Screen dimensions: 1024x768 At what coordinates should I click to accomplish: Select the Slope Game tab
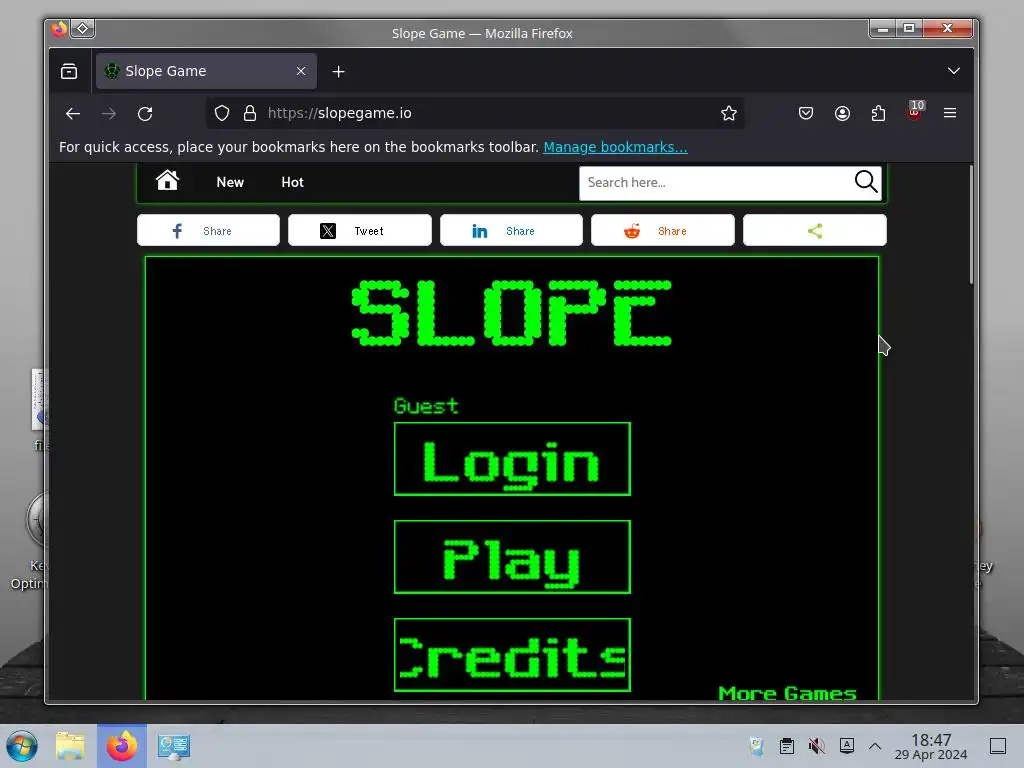tap(206, 71)
